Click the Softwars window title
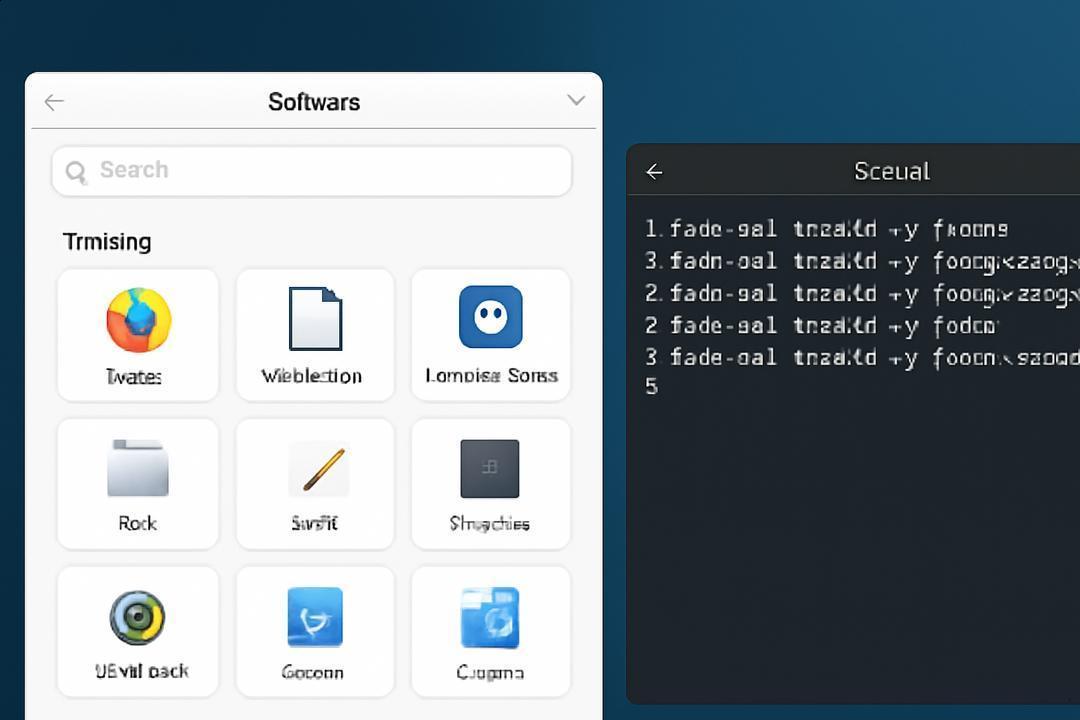 (x=314, y=102)
